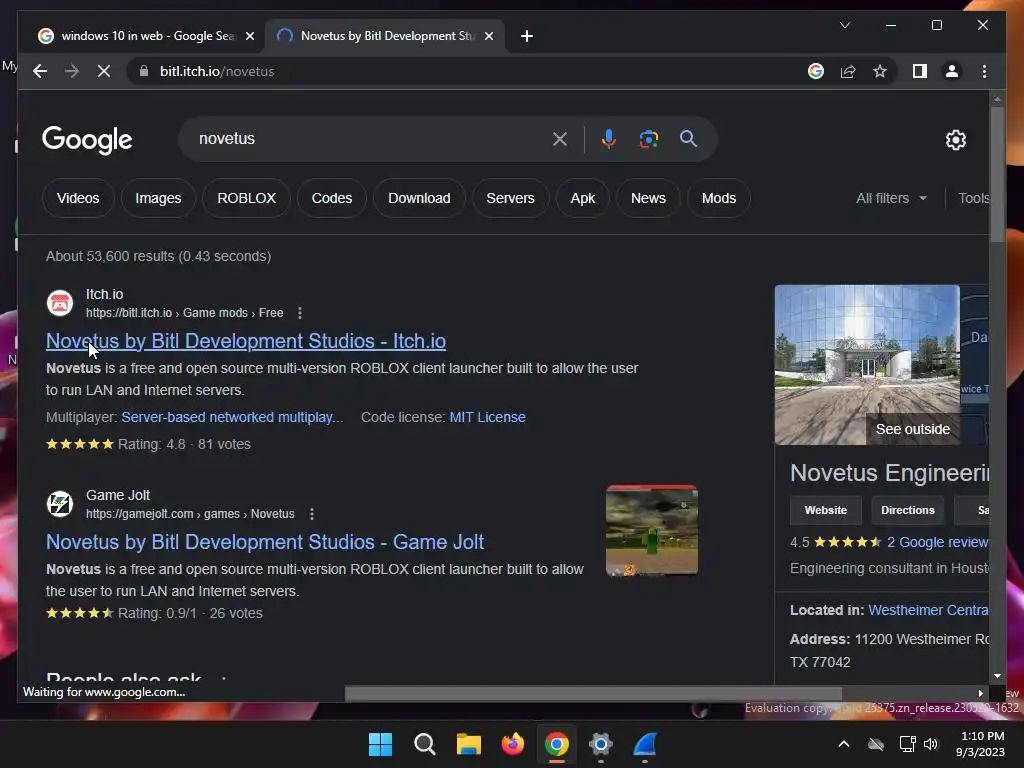1024x768 pixels.
Task: Click Chrome icon in taskbar
Action: point(556,744)
